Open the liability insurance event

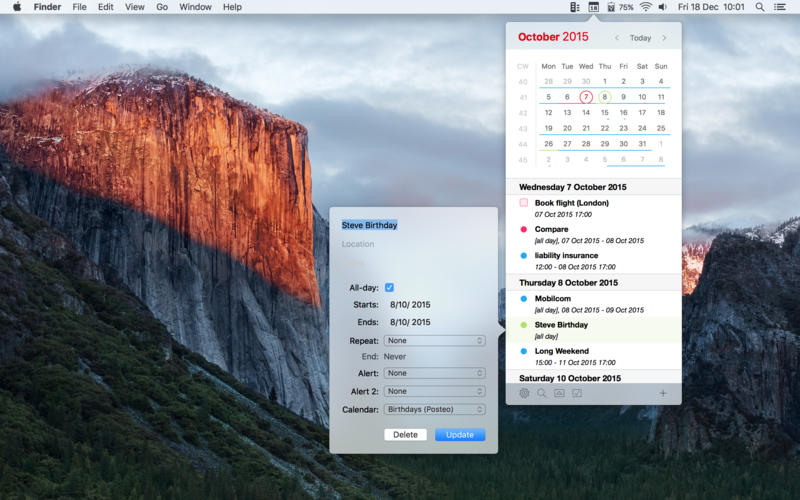click(x=593, y=261)
